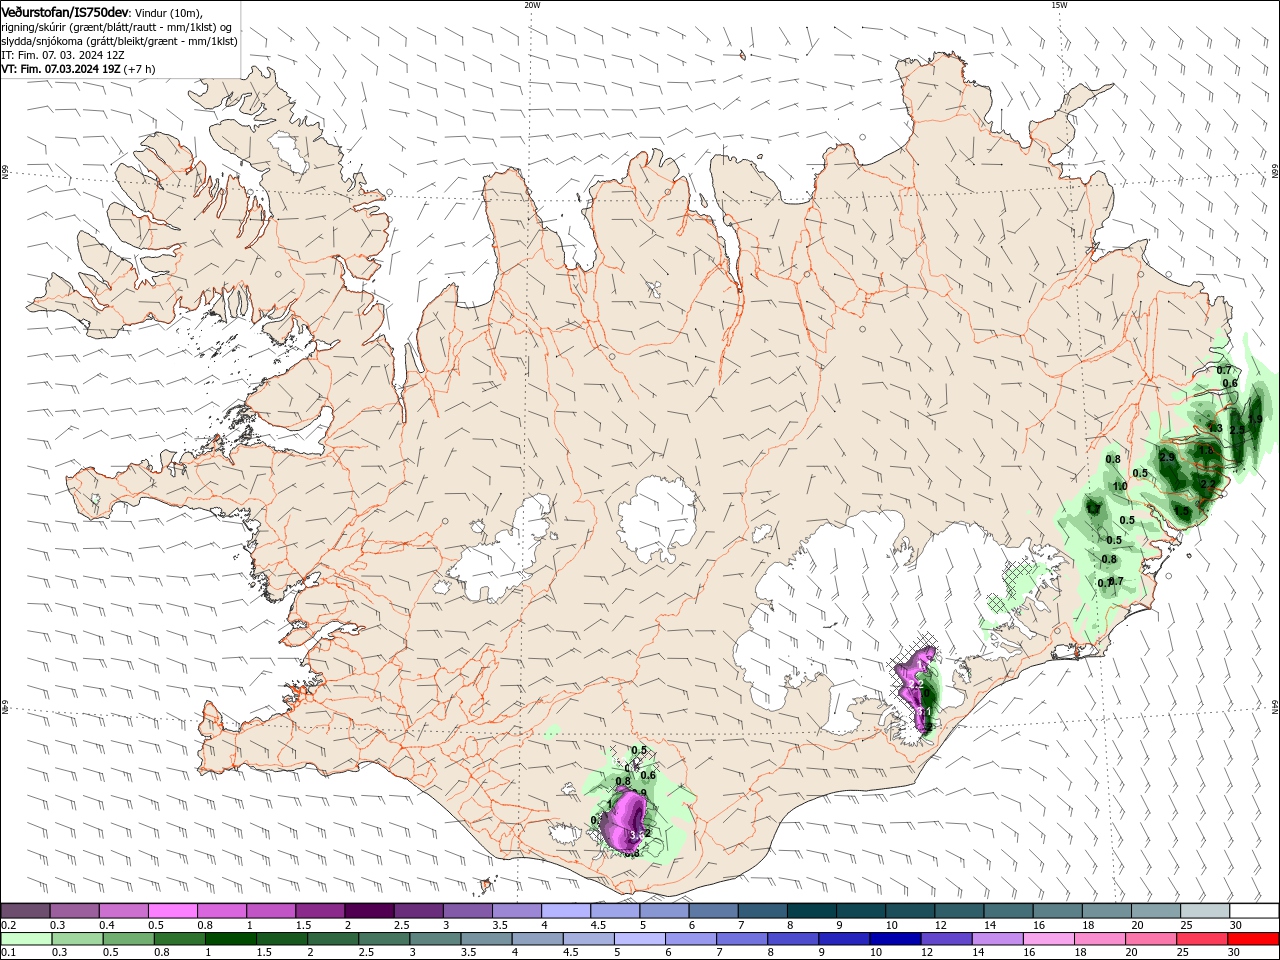This screenshot has width=1280, height=960.
Task: Select the violet rain scale swatch above 12
Action: point(946,939)
